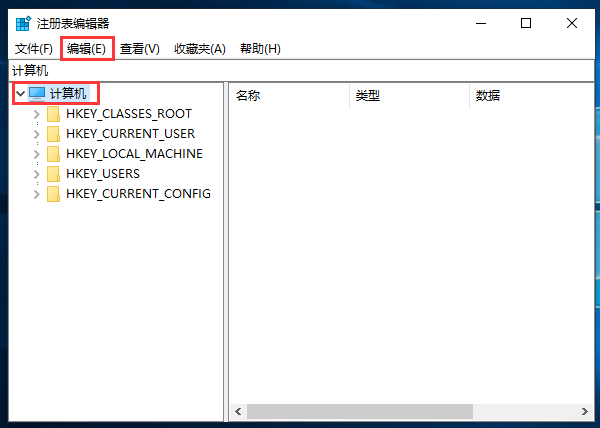Open the 收藏夹(A) menu
This screenshot has width=600, height=428.
pos(200,49)
